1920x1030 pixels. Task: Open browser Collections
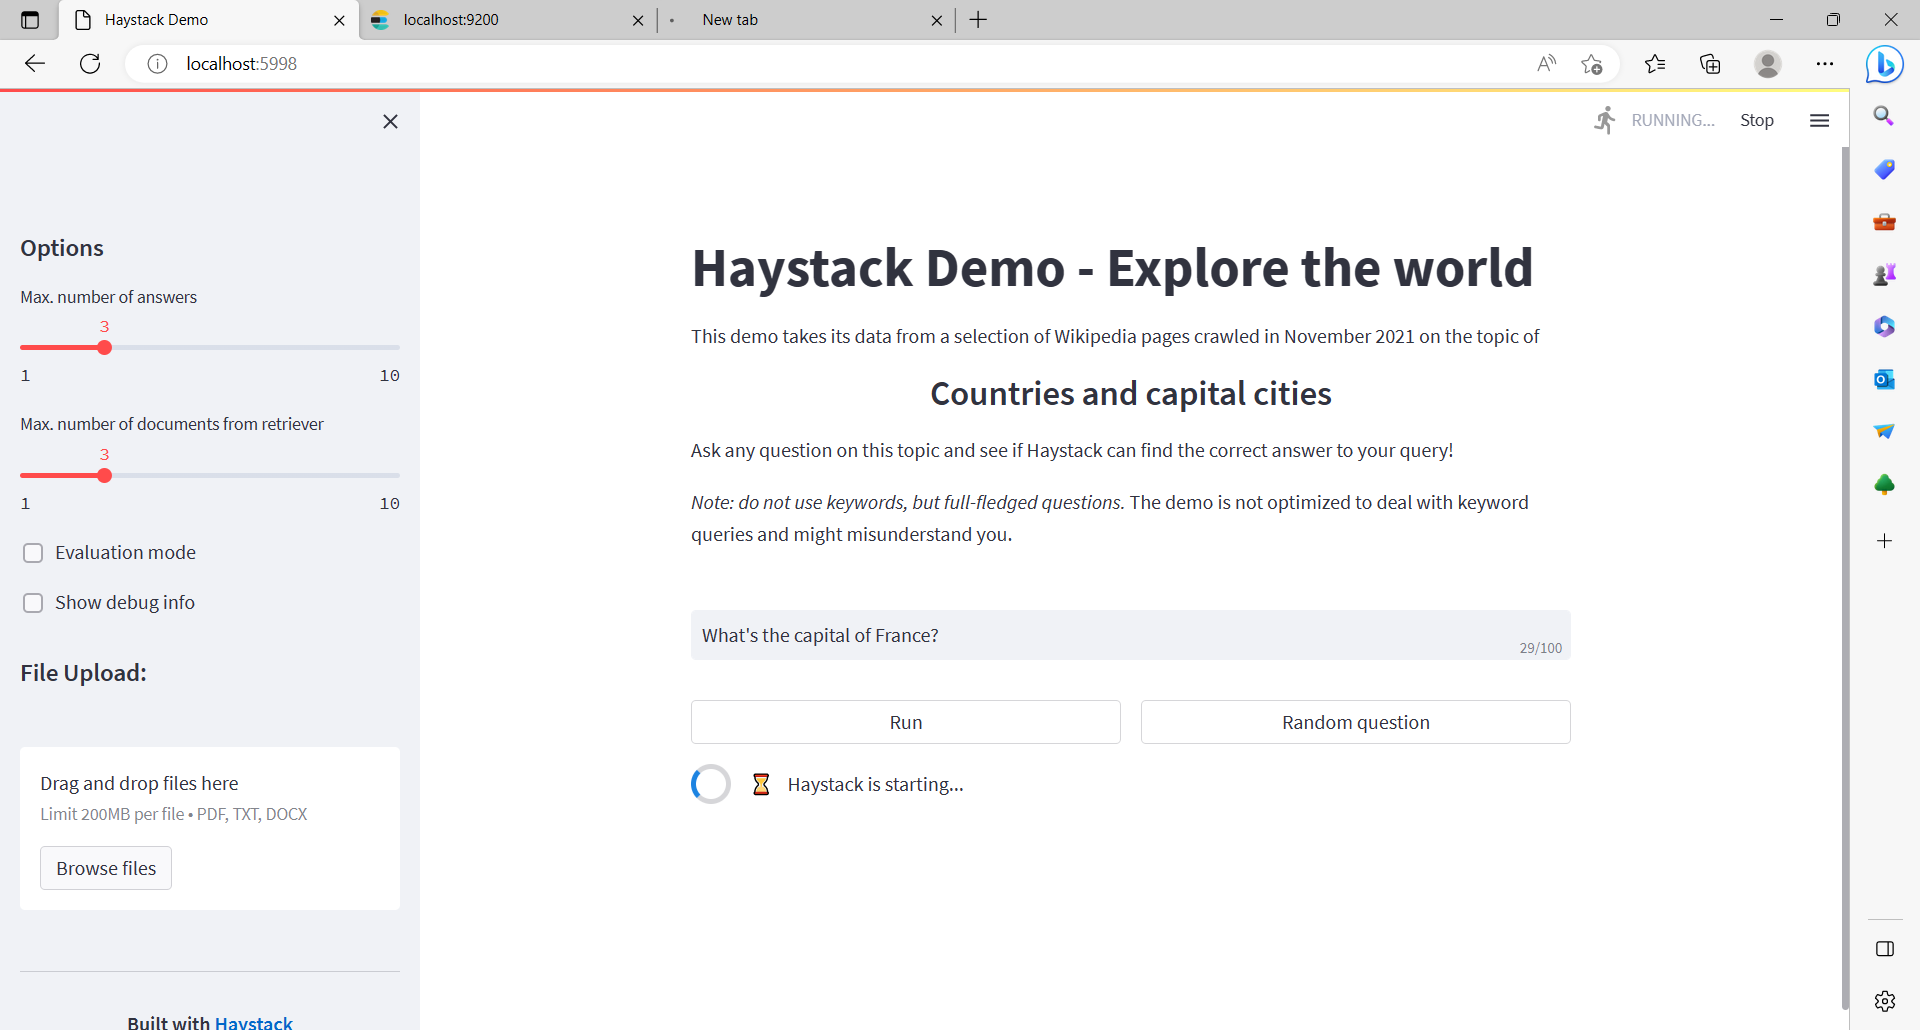1710,64
